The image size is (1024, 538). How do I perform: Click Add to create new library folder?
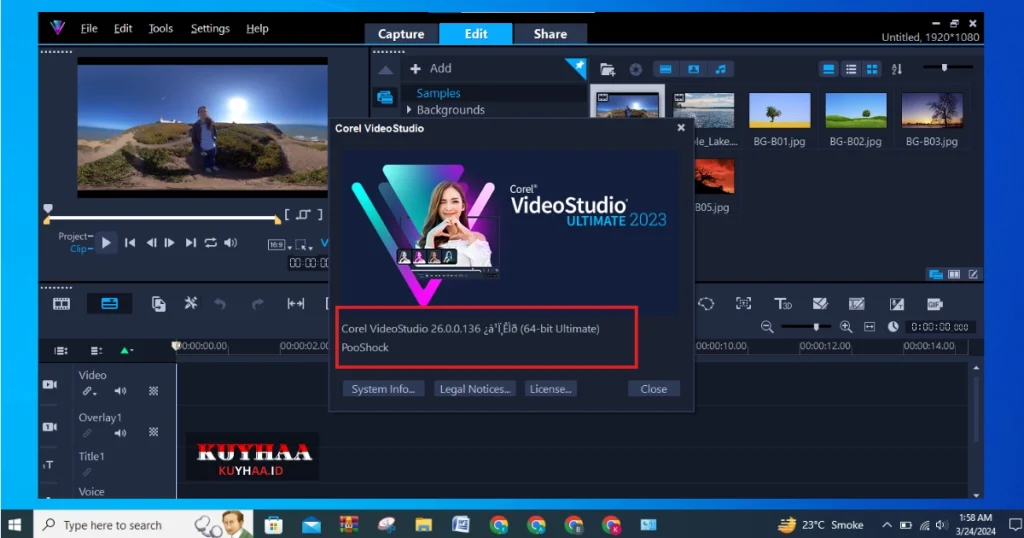[x=431, y=69]
